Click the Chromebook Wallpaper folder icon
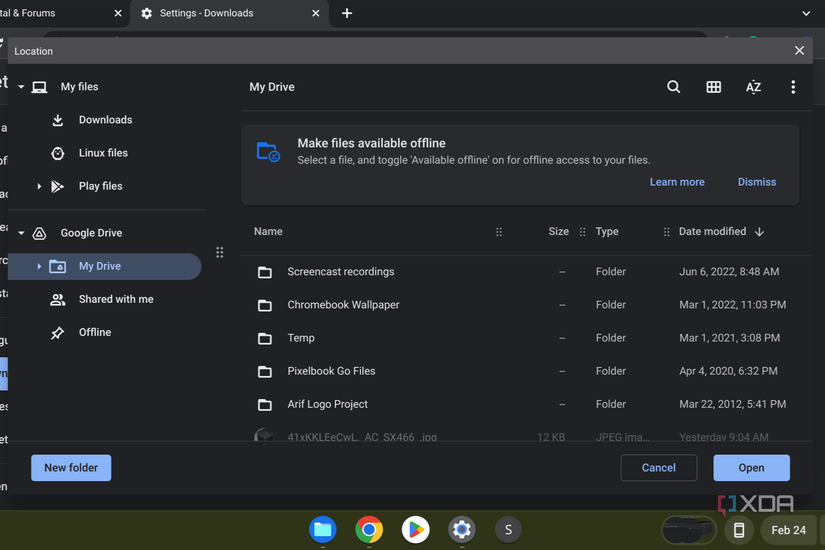This screenshot has height=550, width=825. (x=265, y=305)
